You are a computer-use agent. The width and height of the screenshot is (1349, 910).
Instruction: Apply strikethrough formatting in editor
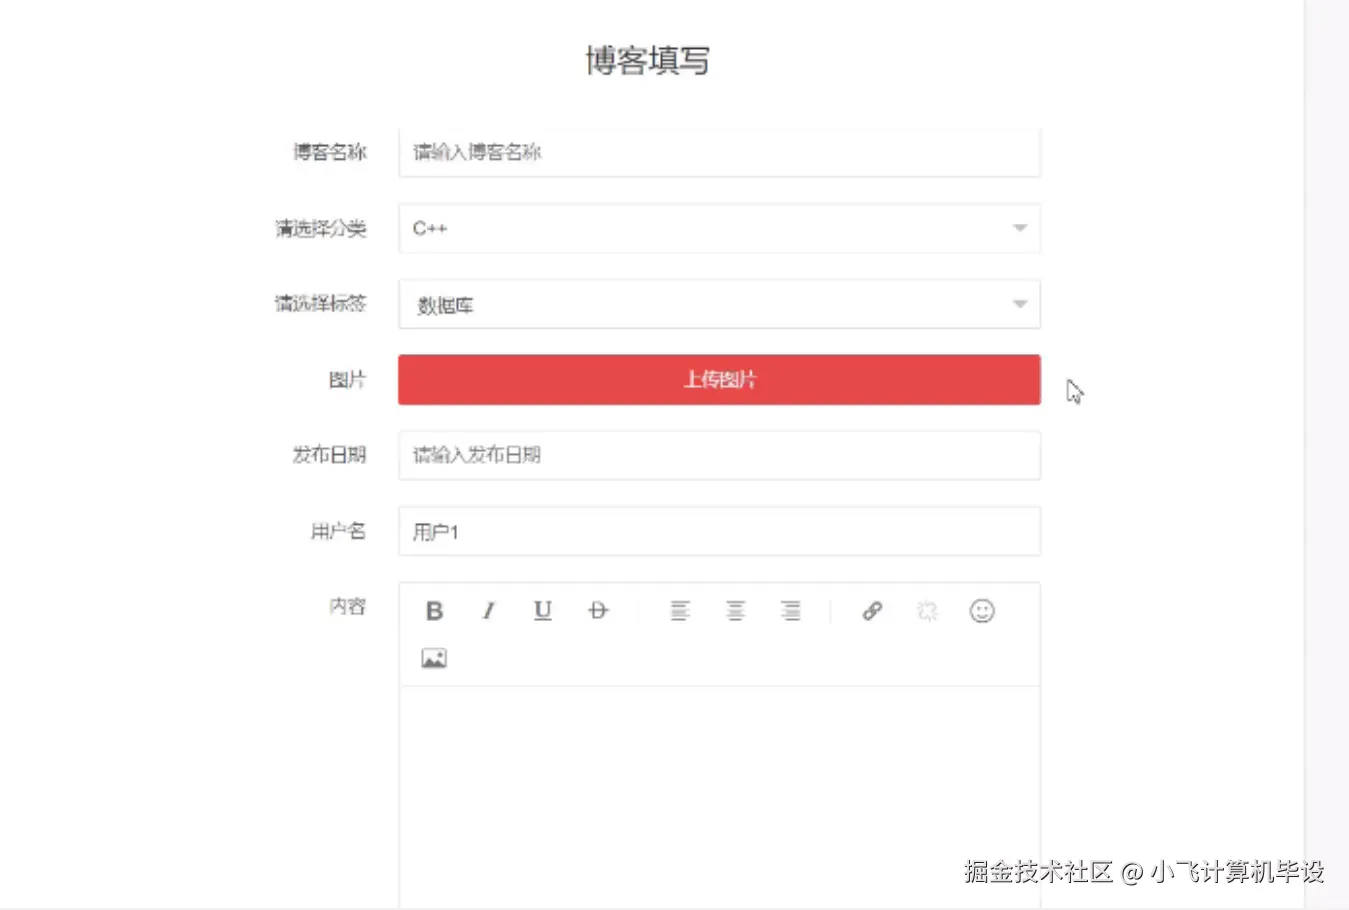(x=598, y=611)
